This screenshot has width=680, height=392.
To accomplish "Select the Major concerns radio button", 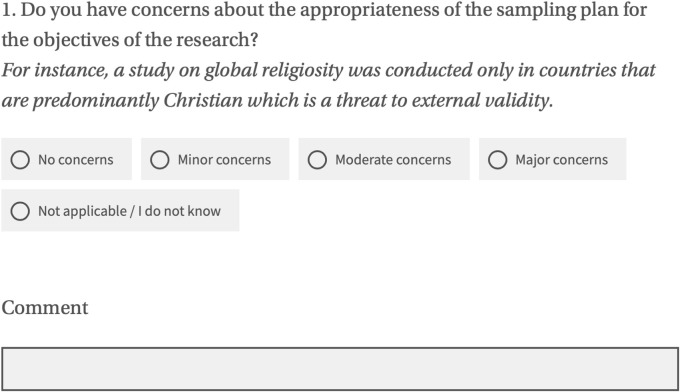I will pos(552,159).
